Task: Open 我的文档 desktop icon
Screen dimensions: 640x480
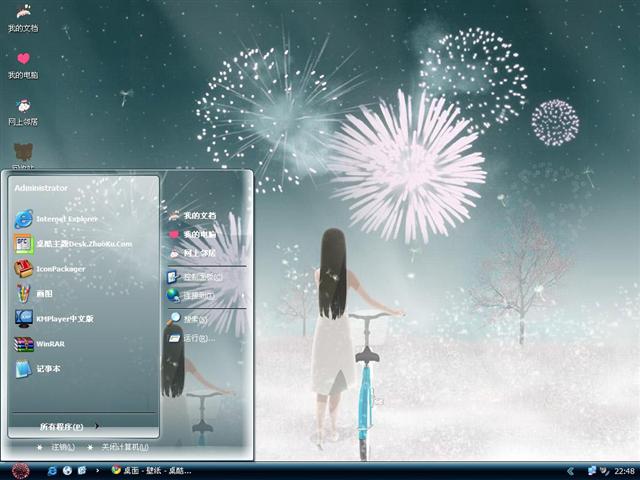Action: pyautogui.click(x=23, y=18)
